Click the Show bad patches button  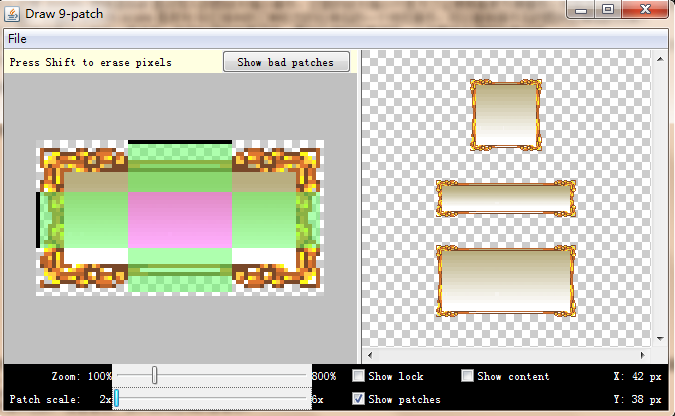[x=286, y=62]
